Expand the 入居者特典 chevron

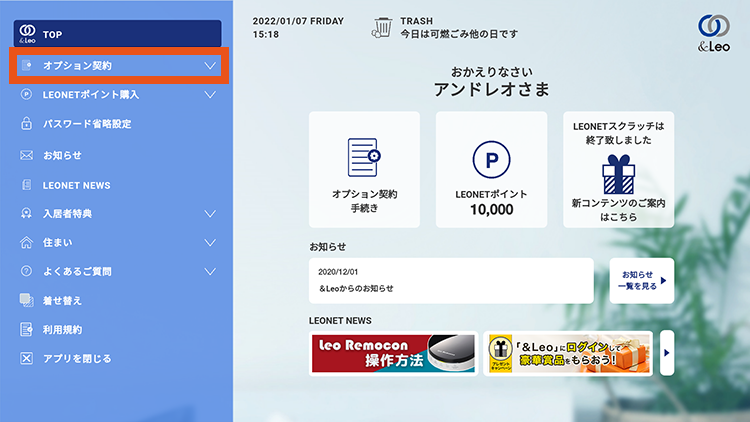(210, 213)
